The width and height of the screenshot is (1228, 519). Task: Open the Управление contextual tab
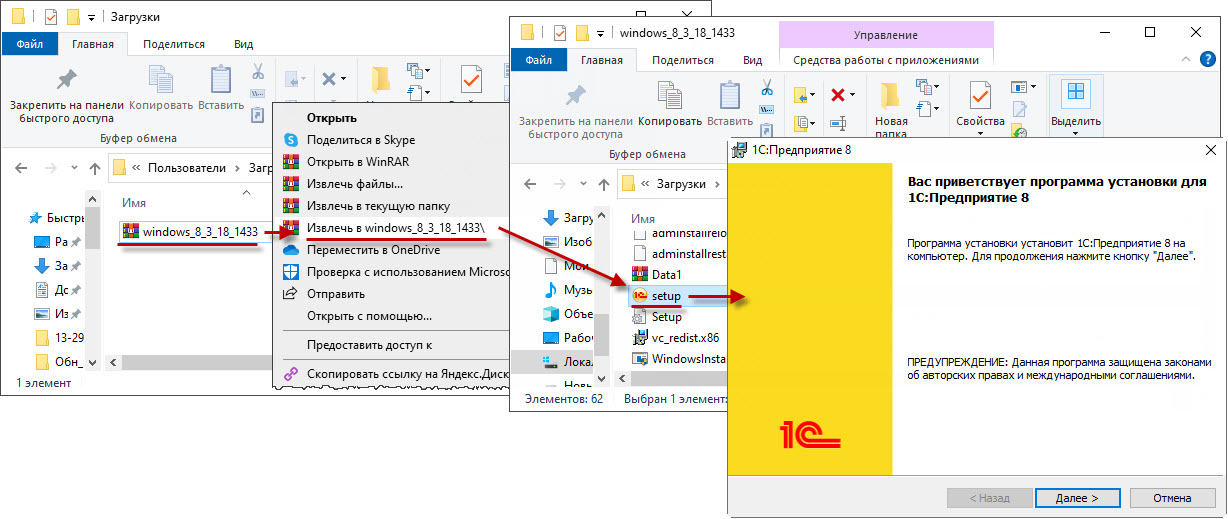(886, 35)
